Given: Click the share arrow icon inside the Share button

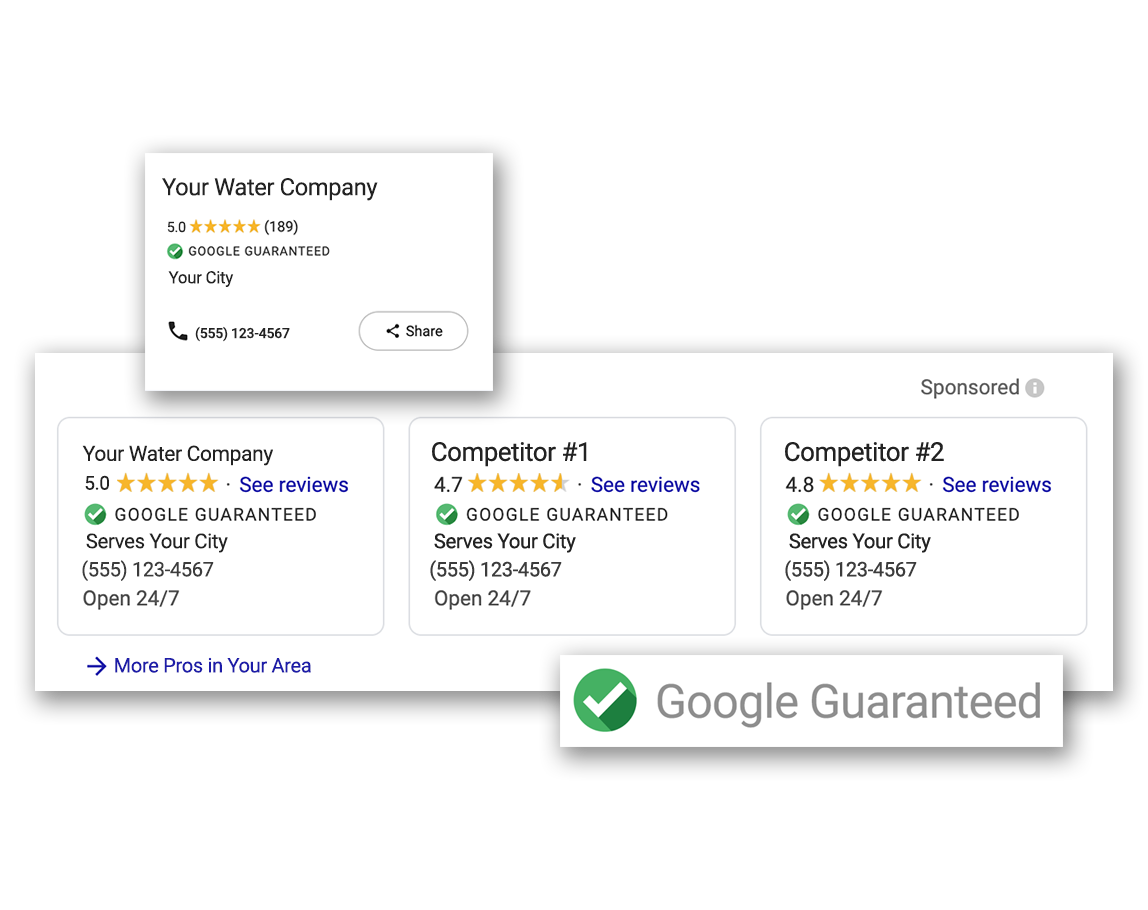Looking at the screenshot, I should tap(392, 331).
